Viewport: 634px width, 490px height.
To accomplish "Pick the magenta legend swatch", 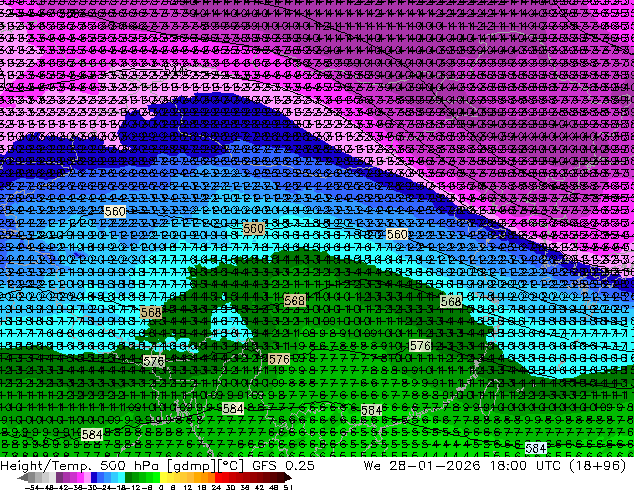I will (x=80, y=478).
